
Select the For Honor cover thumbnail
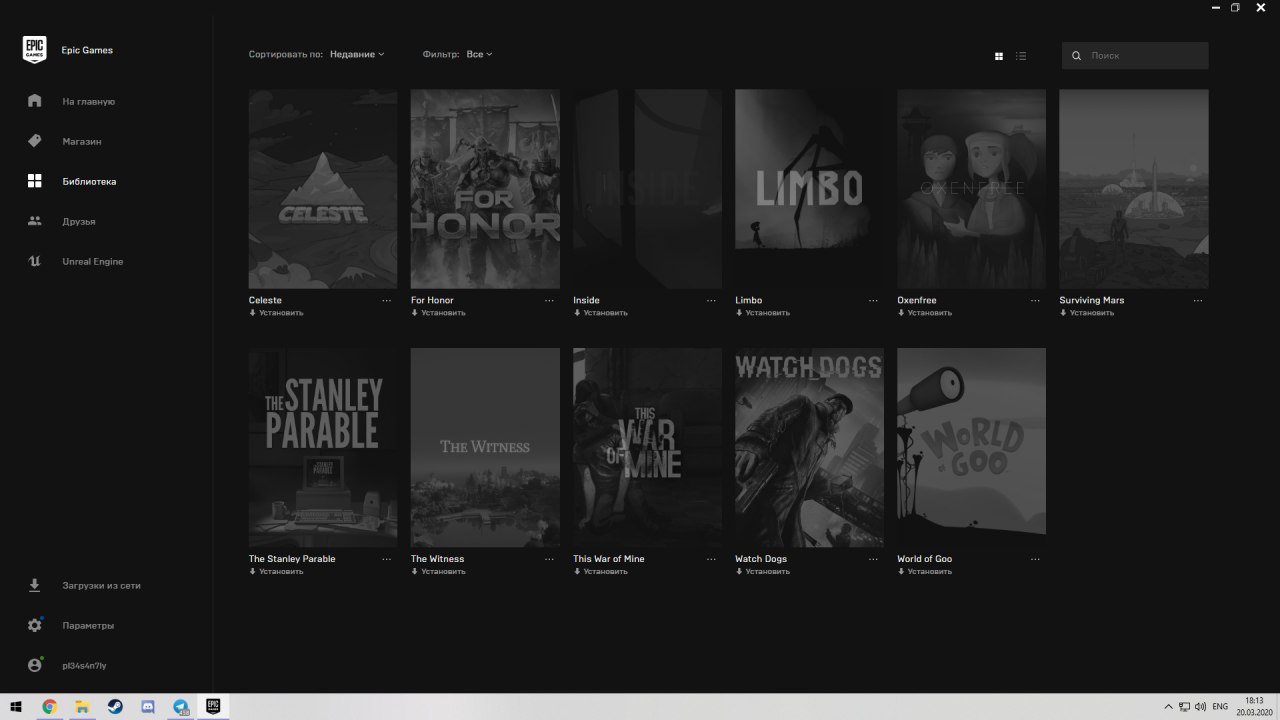[x=485, y=189]
